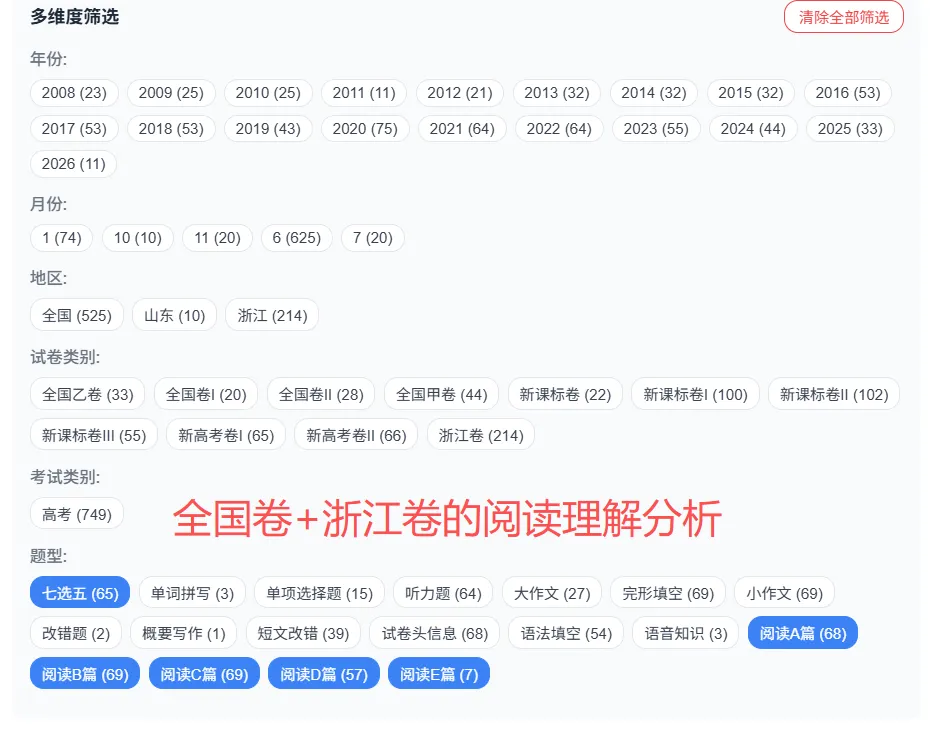Select the 新高考卷II paper filter
The image size is (930, 729).
click(356, 434)
